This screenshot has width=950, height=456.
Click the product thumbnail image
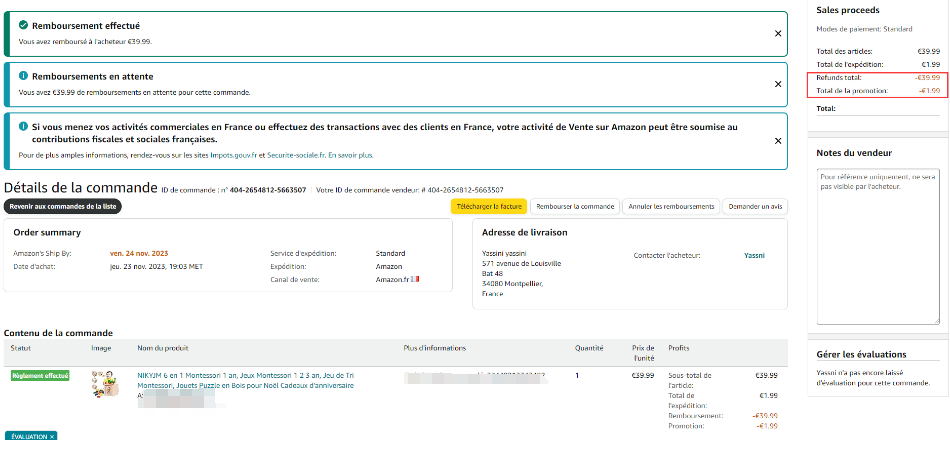(102, 384)
